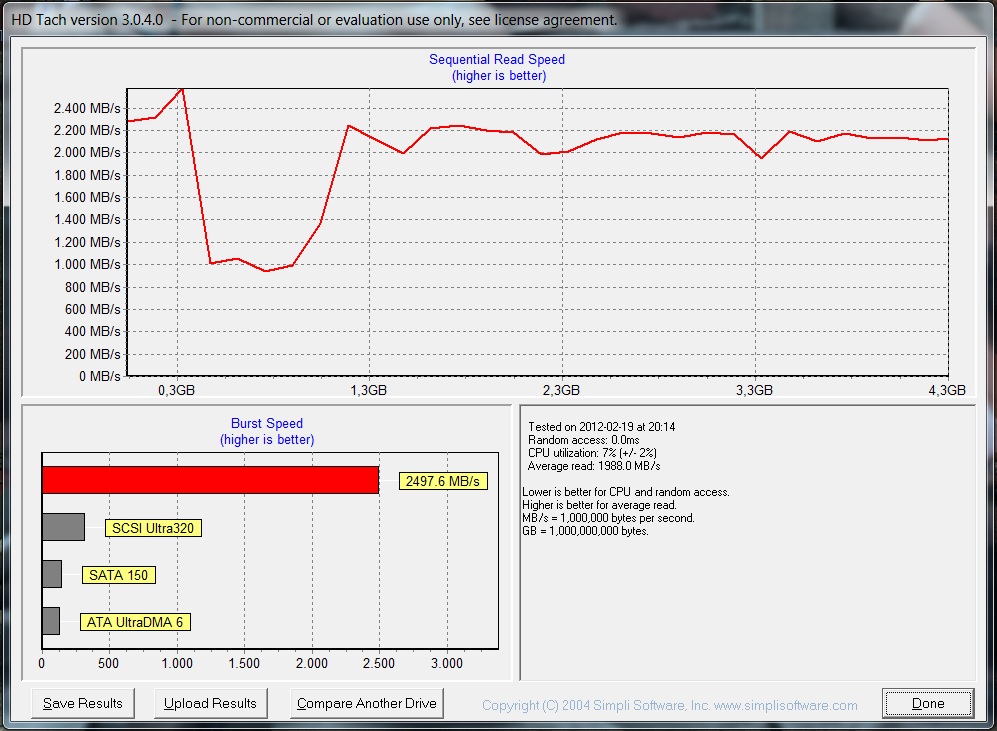Click the gray SCSI Ultra320 bar
The width and height of the screenshot is (997, 731).
(64, 527)
